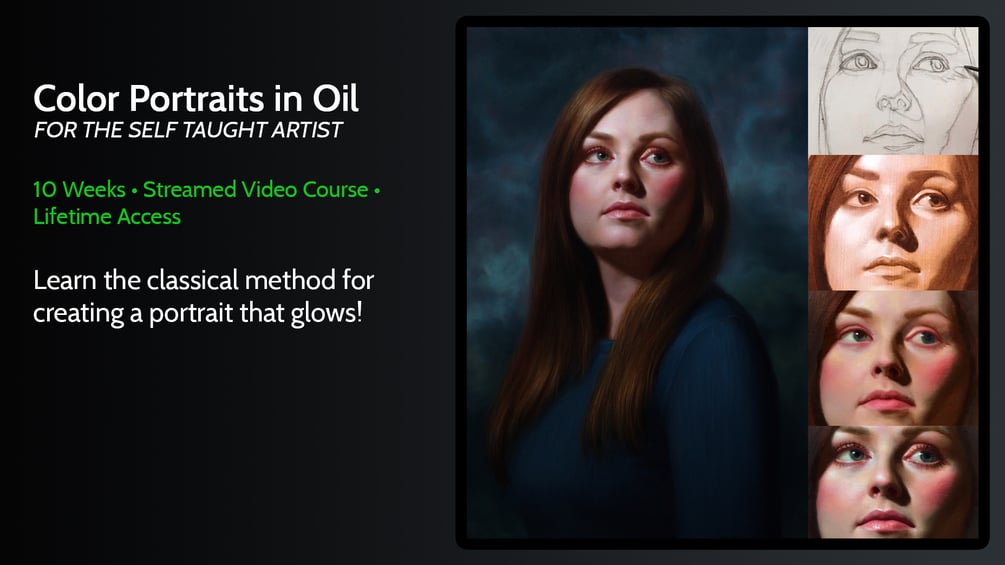The width and height of the screenshot is (1005, 565).
Task: Select the "Streamed Video Course" green text
Action: pyautogui.click(x=255, y=190)
